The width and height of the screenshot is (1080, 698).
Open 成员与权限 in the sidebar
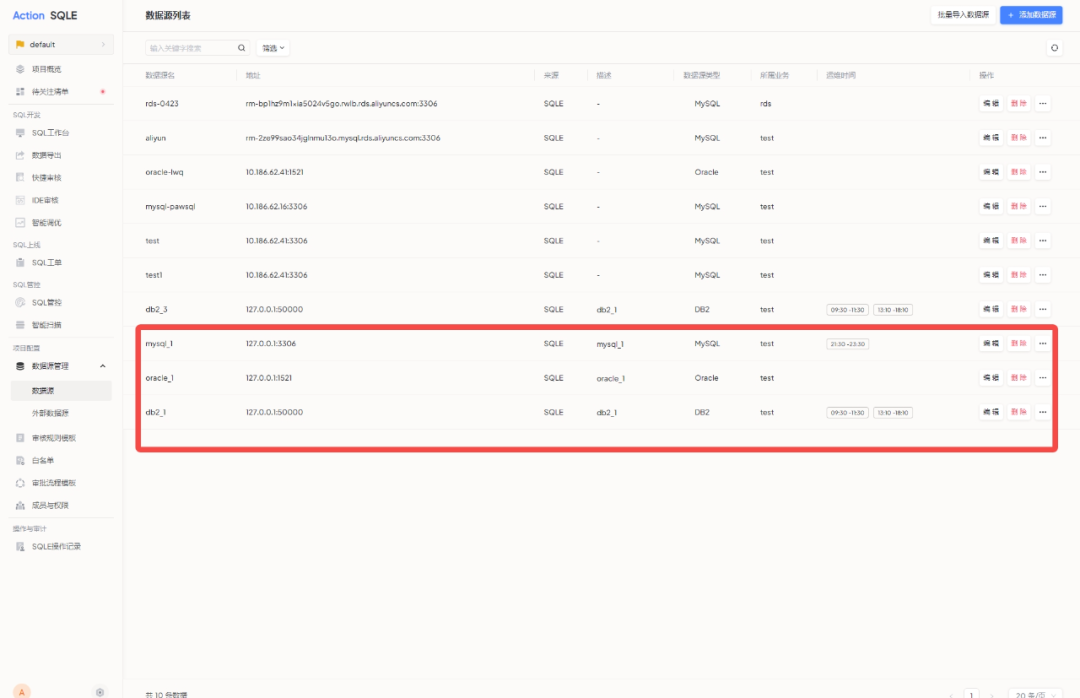pyautogui.click(x=50, y=505)
